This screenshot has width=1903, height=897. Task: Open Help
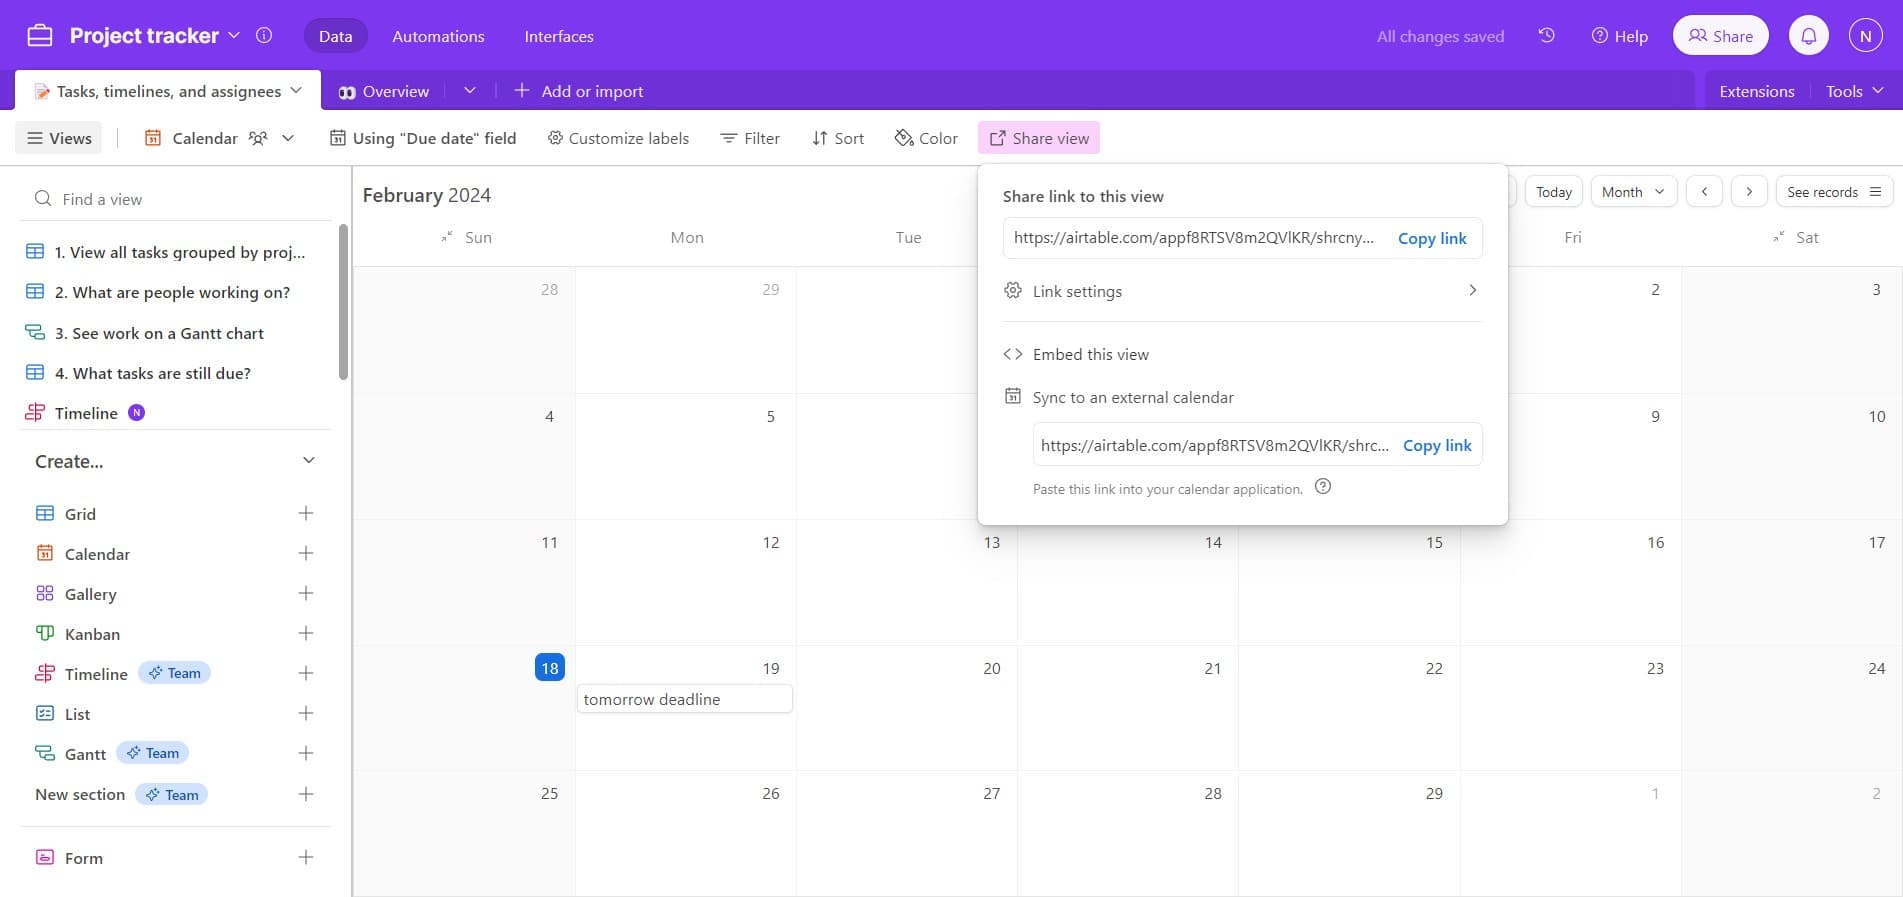tap(1619, 36)
